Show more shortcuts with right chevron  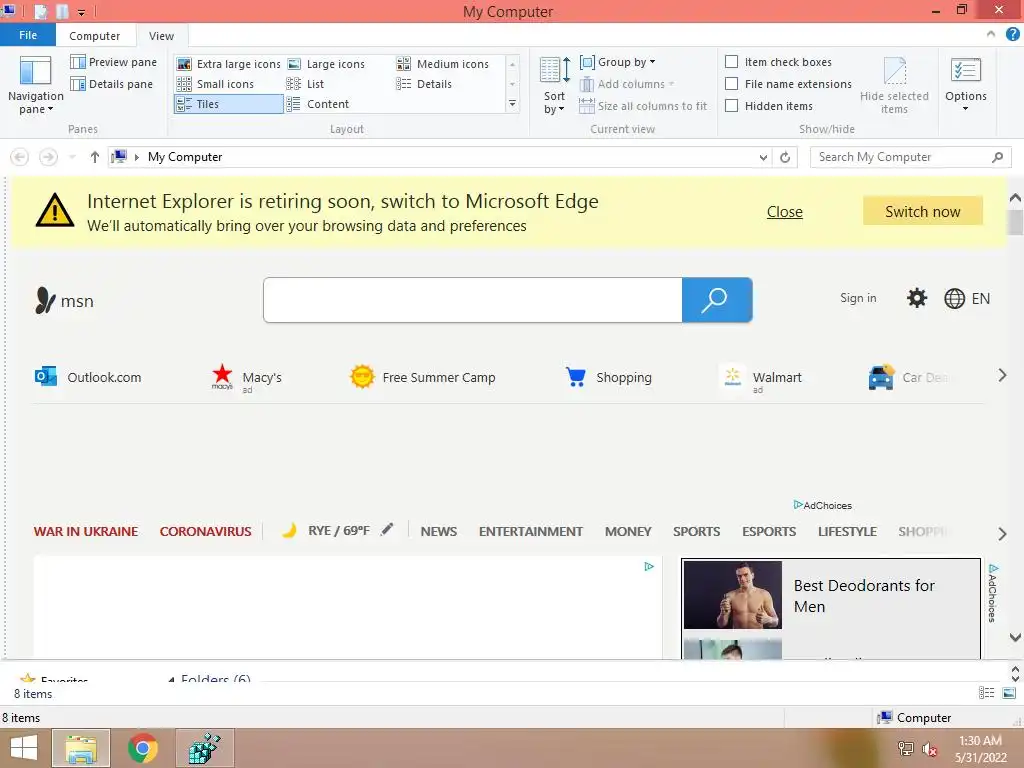(1002, 376)
